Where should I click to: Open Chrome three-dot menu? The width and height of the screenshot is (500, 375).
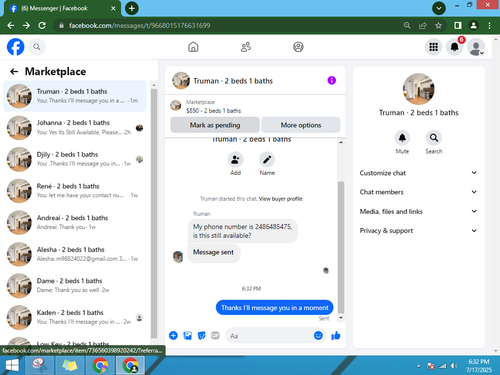click(x=489, y=25)
